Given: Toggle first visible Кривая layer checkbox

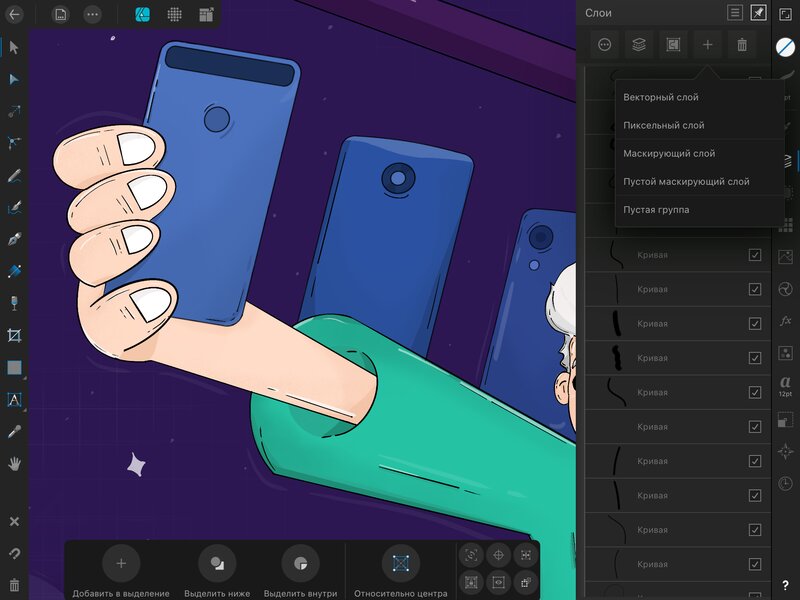Looking at the screenshot, I should 755,255.
